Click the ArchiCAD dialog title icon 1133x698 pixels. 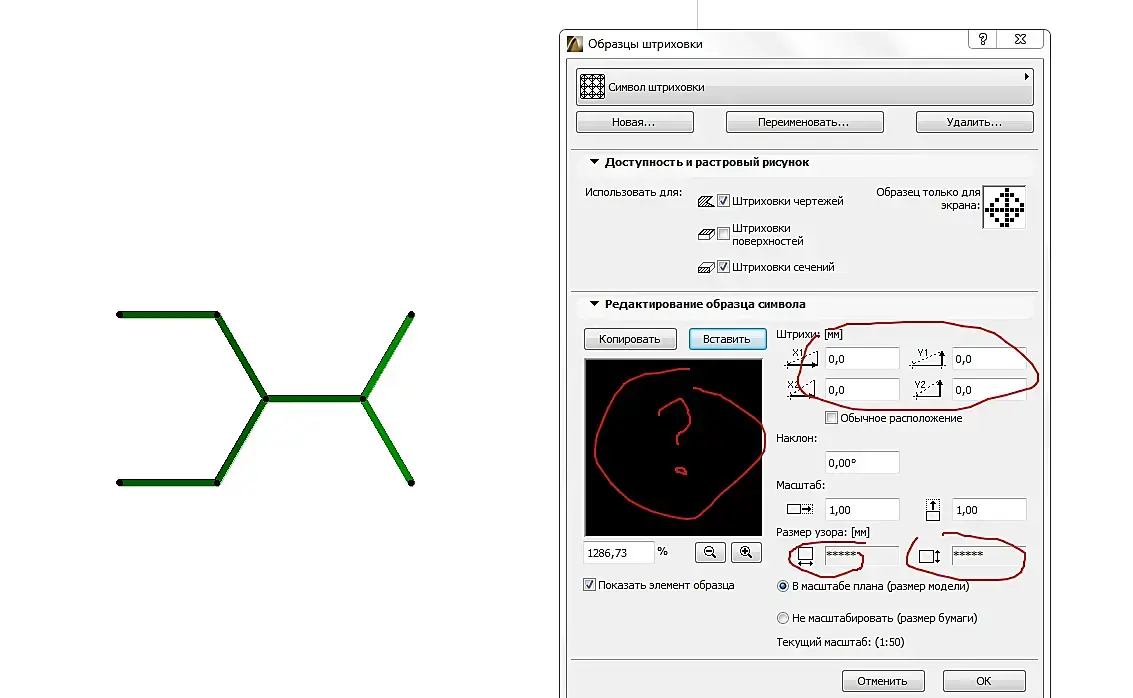click(x=574, y=44)
